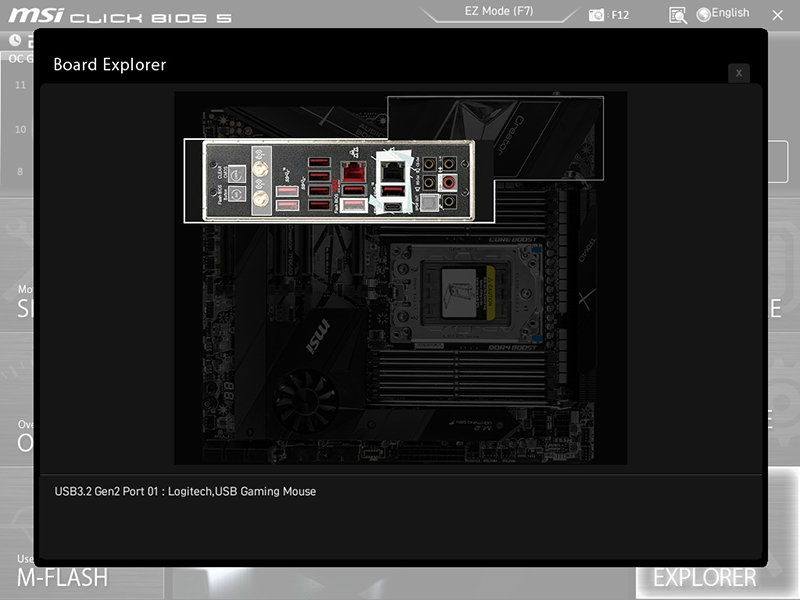This screenshot has height=600, width=800.
Task: Close the Board Explorer dialog
Action: click(738, 73)
